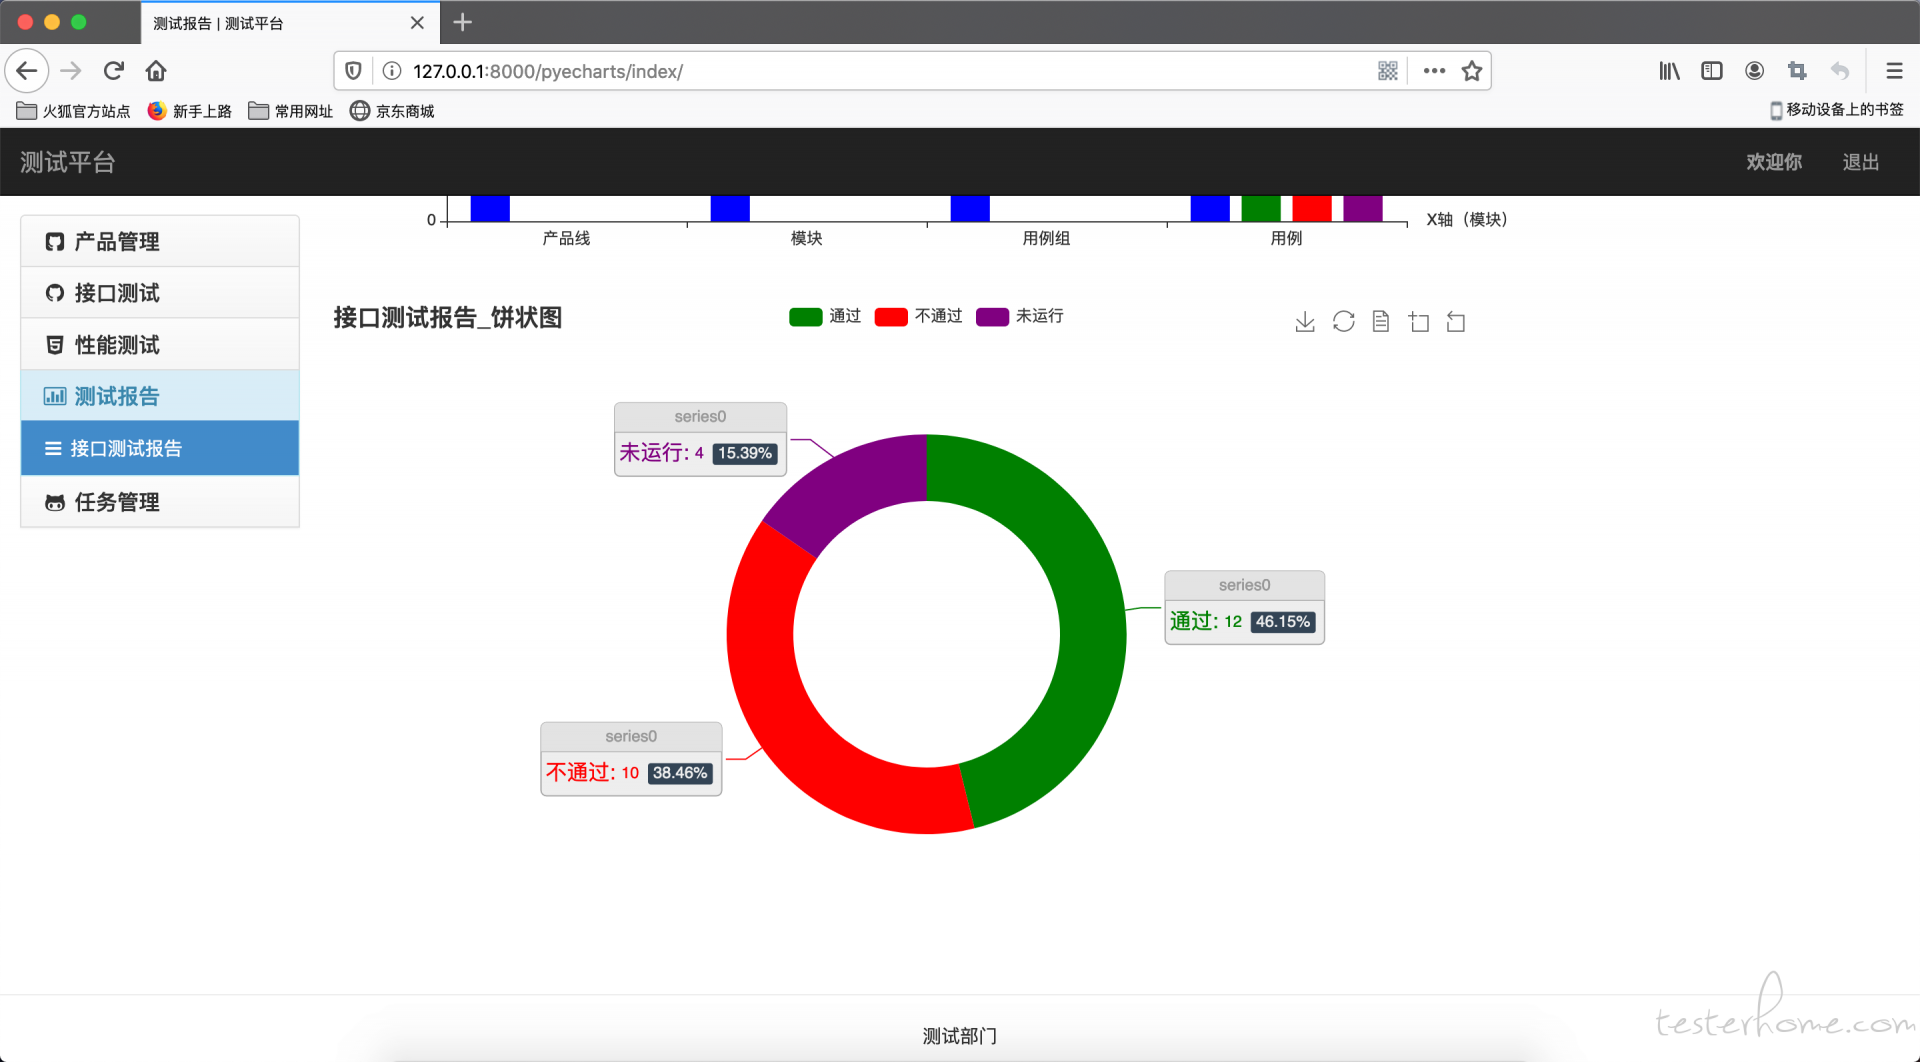Screen dimensions: 1920x1062
Task: Open 性能测试 sidebar menu
Action: tap(160, 345)
